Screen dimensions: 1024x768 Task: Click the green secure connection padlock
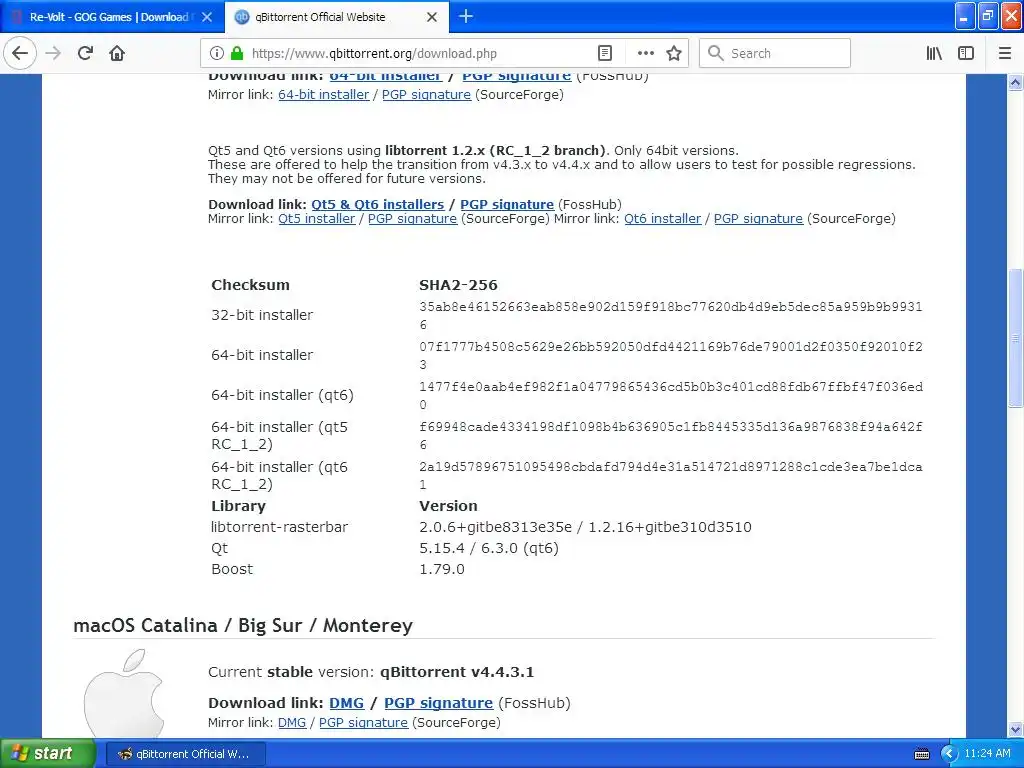click(237, 54)
